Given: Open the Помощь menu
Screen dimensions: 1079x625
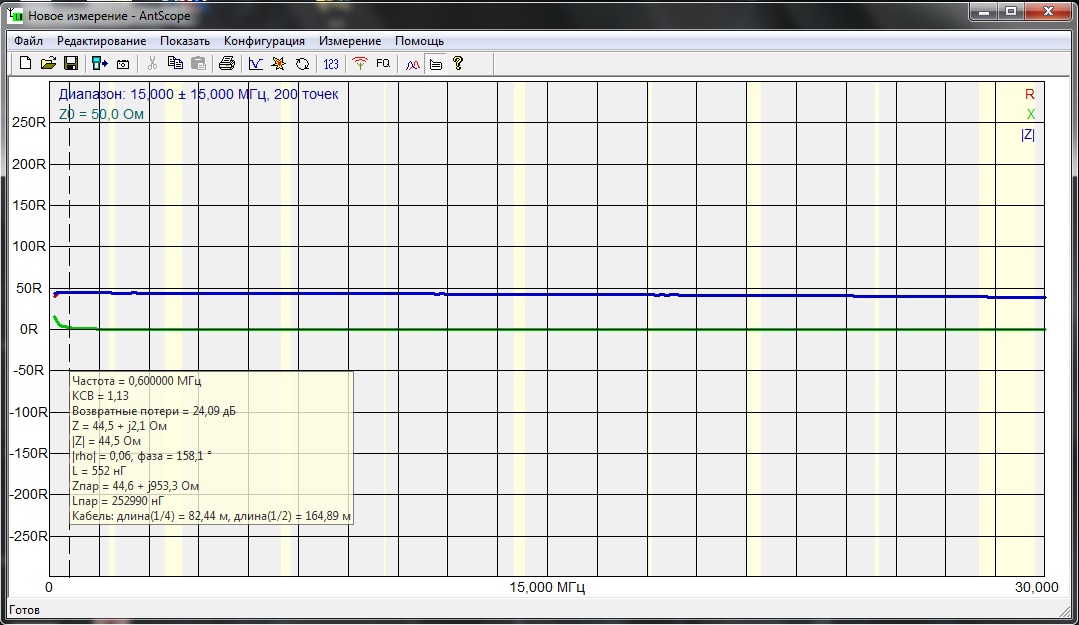Looking at the screenshot, I should [x=419, y=41].
